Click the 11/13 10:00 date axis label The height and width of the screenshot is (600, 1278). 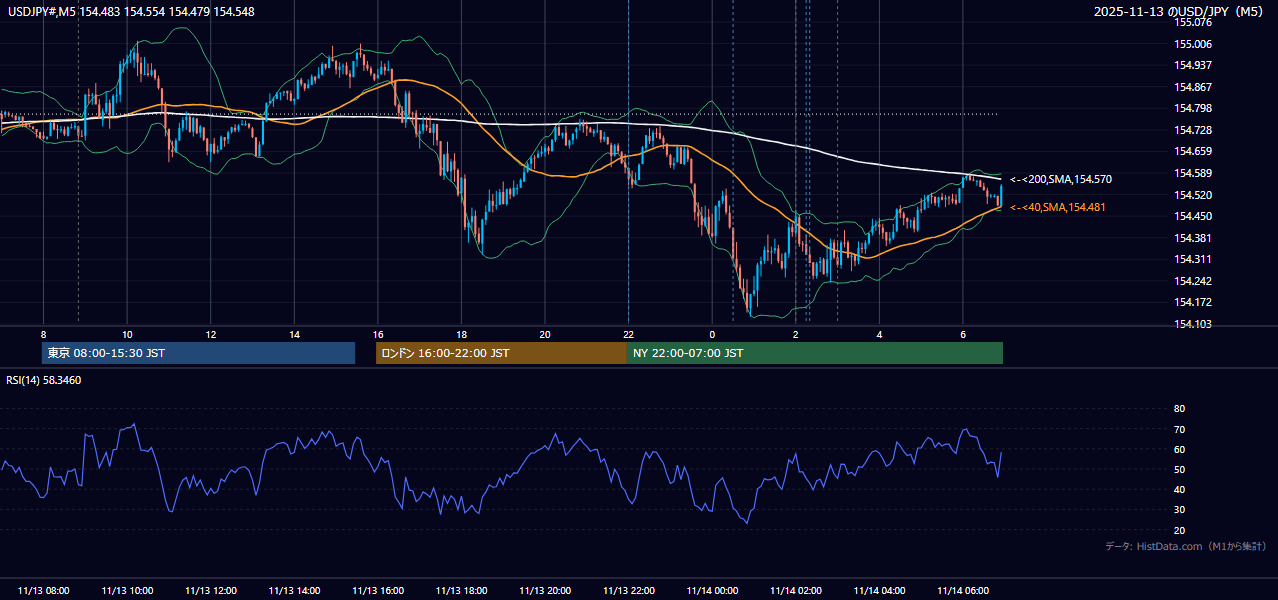tap(127, 591)
